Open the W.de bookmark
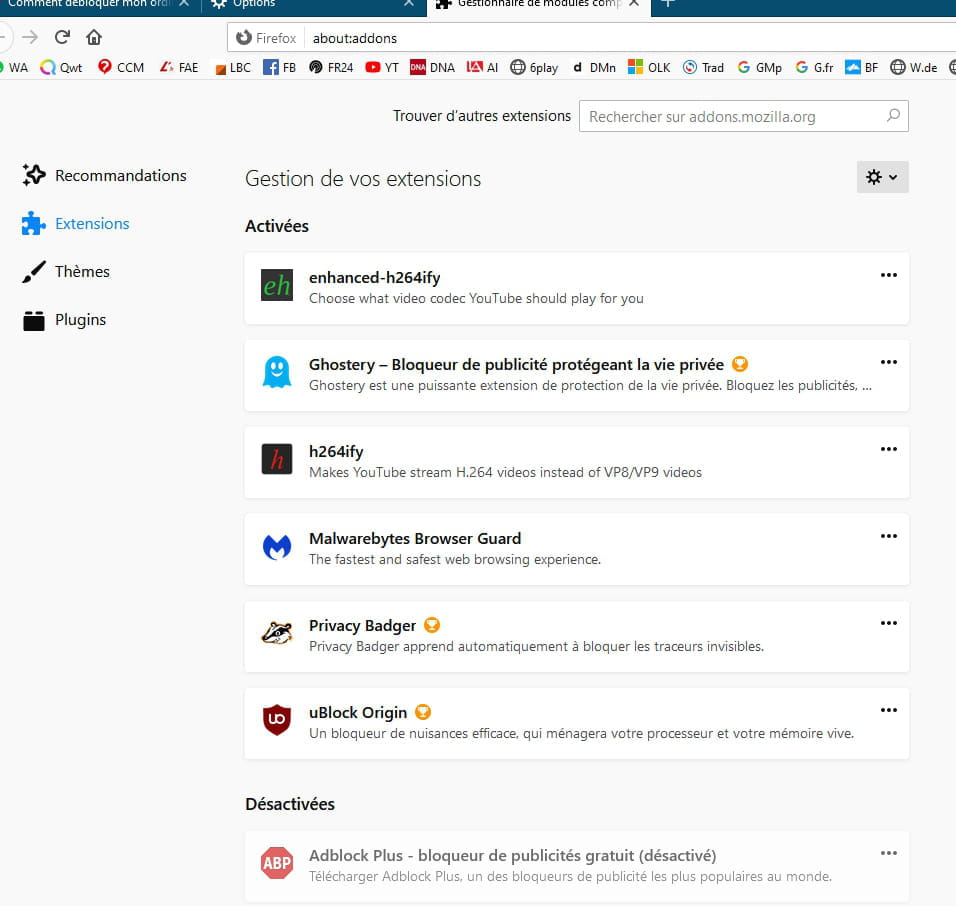The height and width of the screenshot is (906, 956). tap(914, 67)
